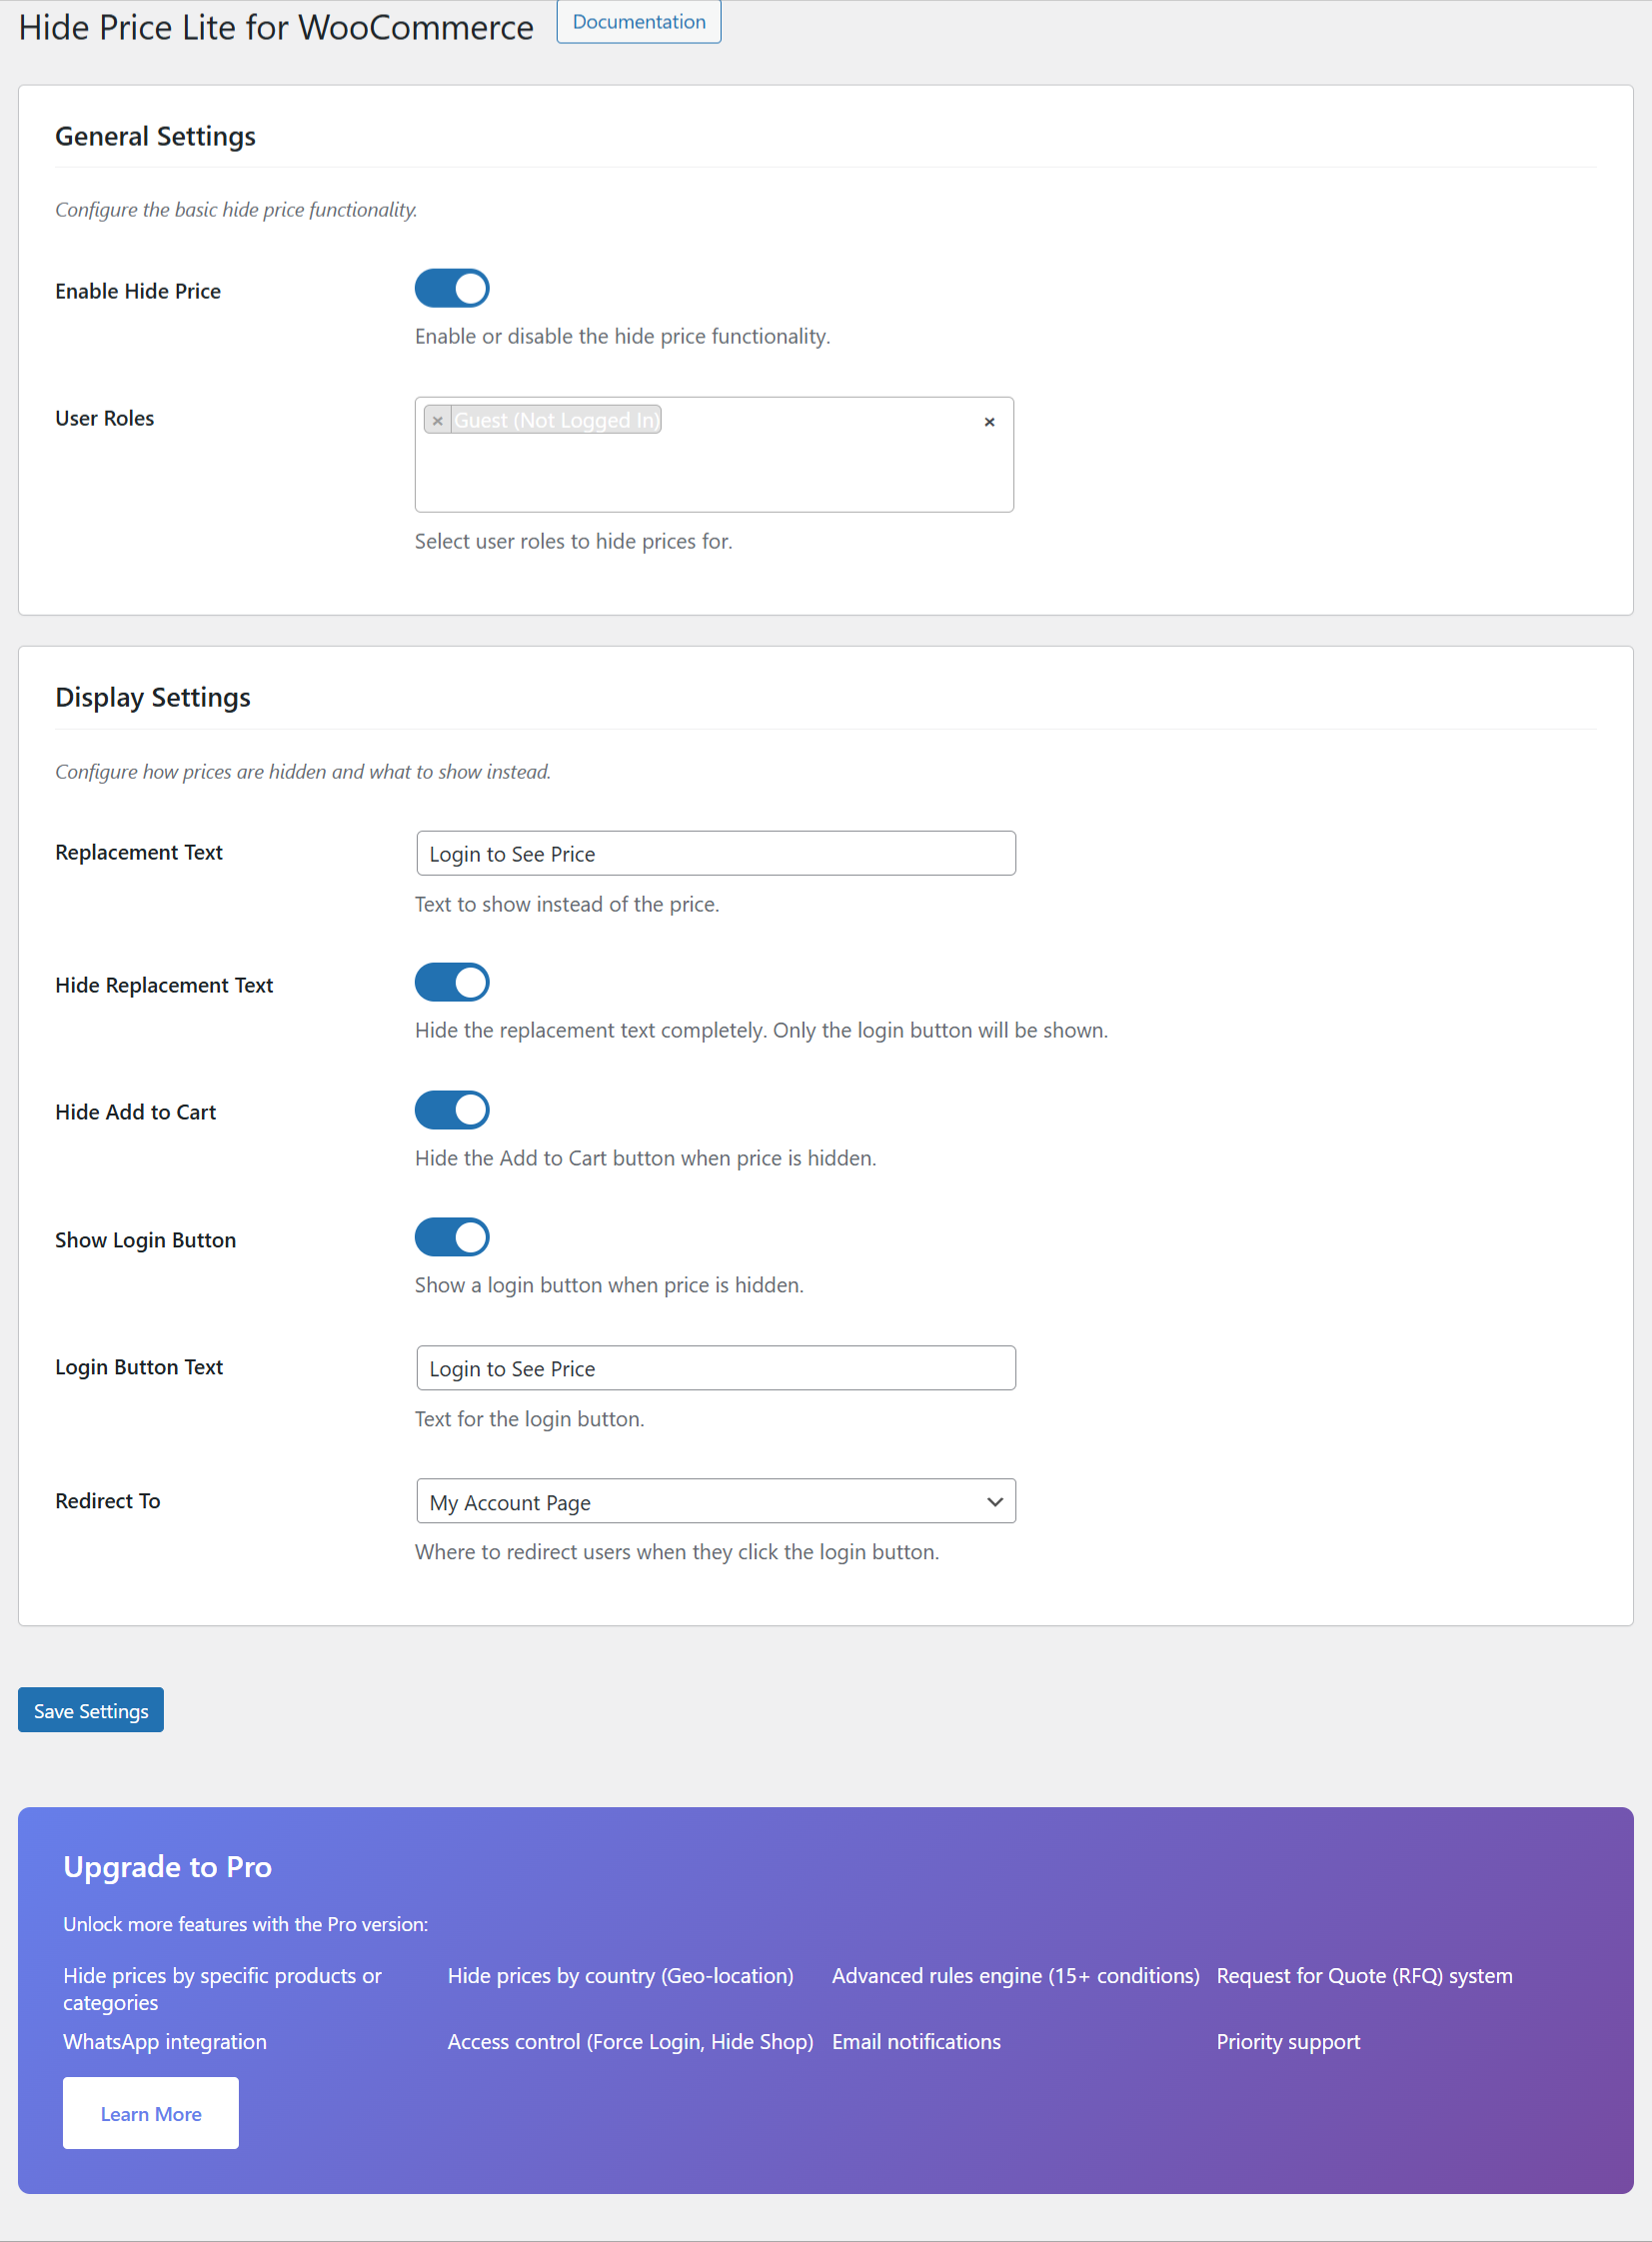Remove the Guest (Not Logged In) role tag

[438, 420]
